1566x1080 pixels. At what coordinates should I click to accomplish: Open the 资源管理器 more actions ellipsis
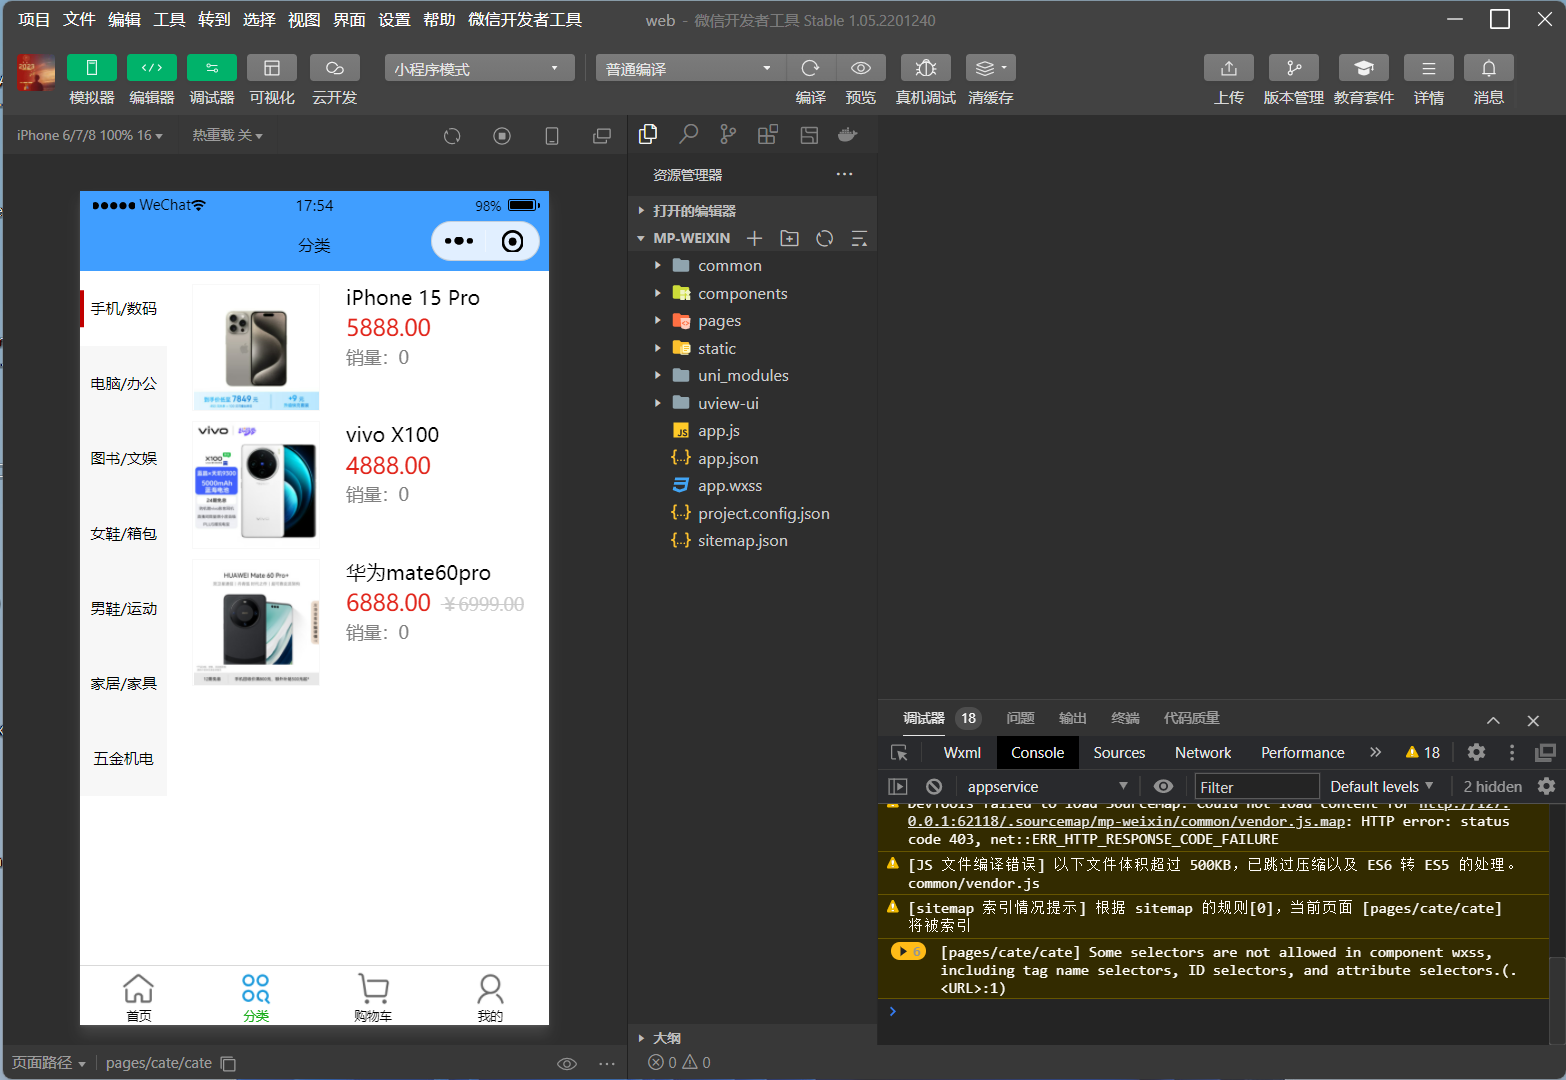(x=845, y=174)
